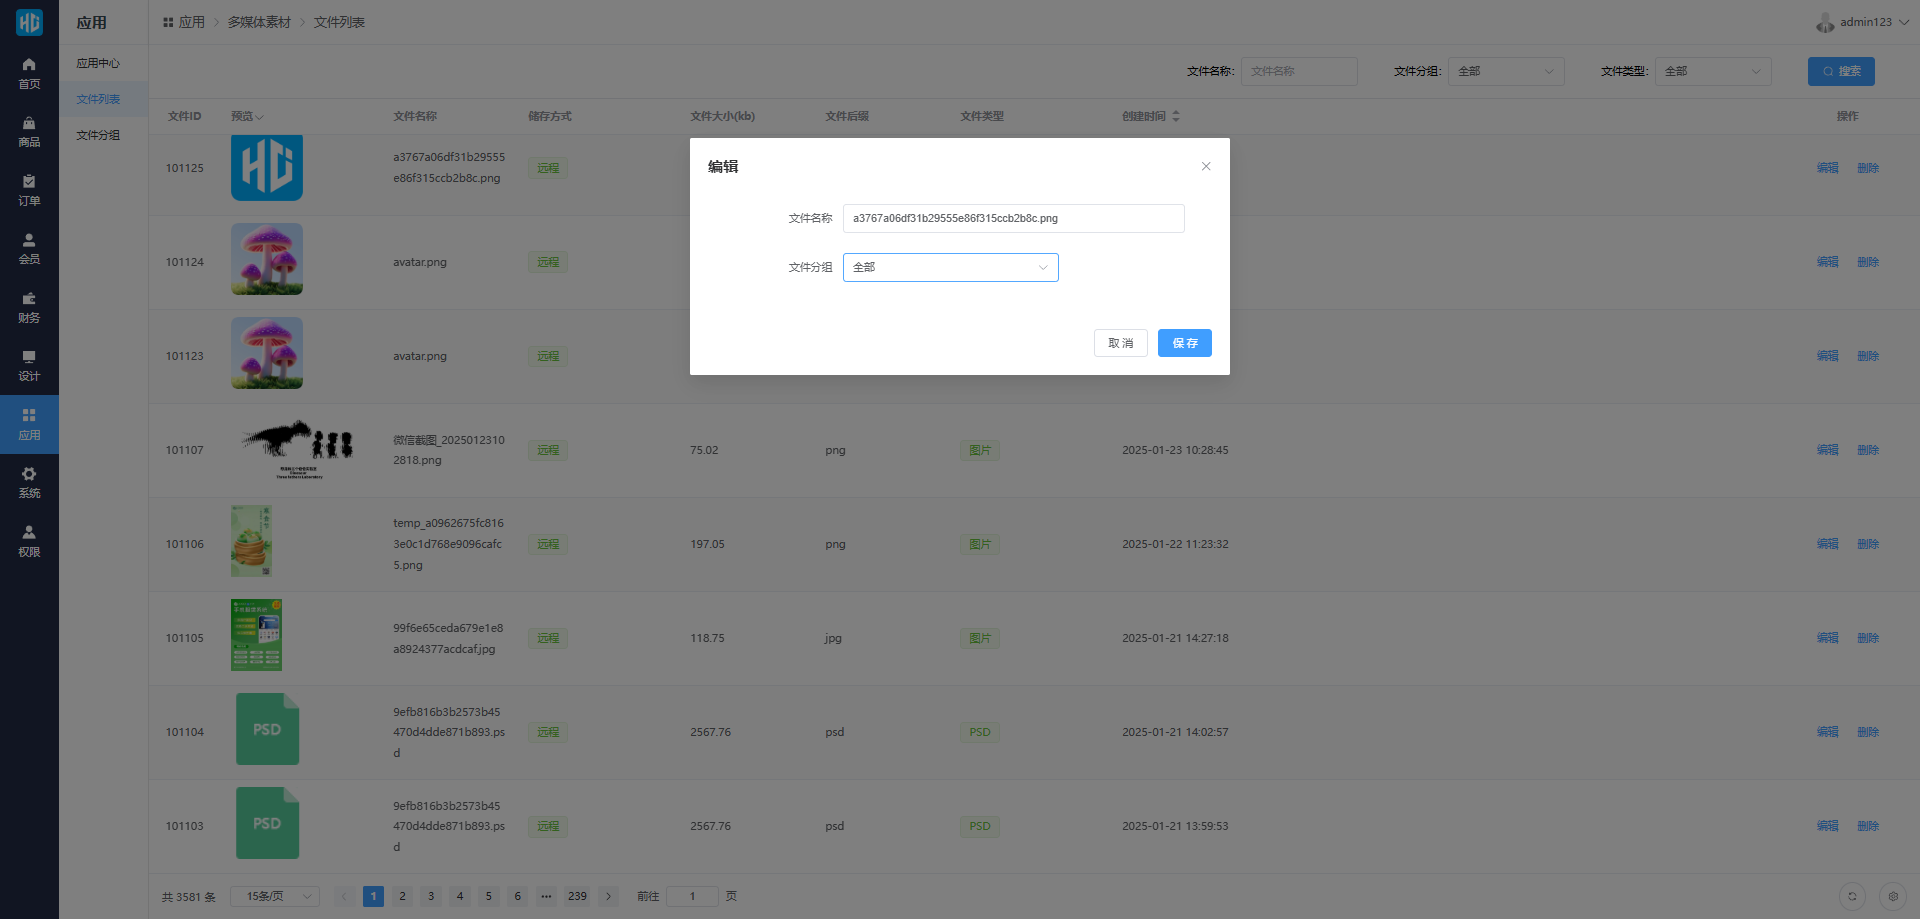Select 应用中心 in the side menu
Viewport: 1920px width, 919px height.
point(98,63)
